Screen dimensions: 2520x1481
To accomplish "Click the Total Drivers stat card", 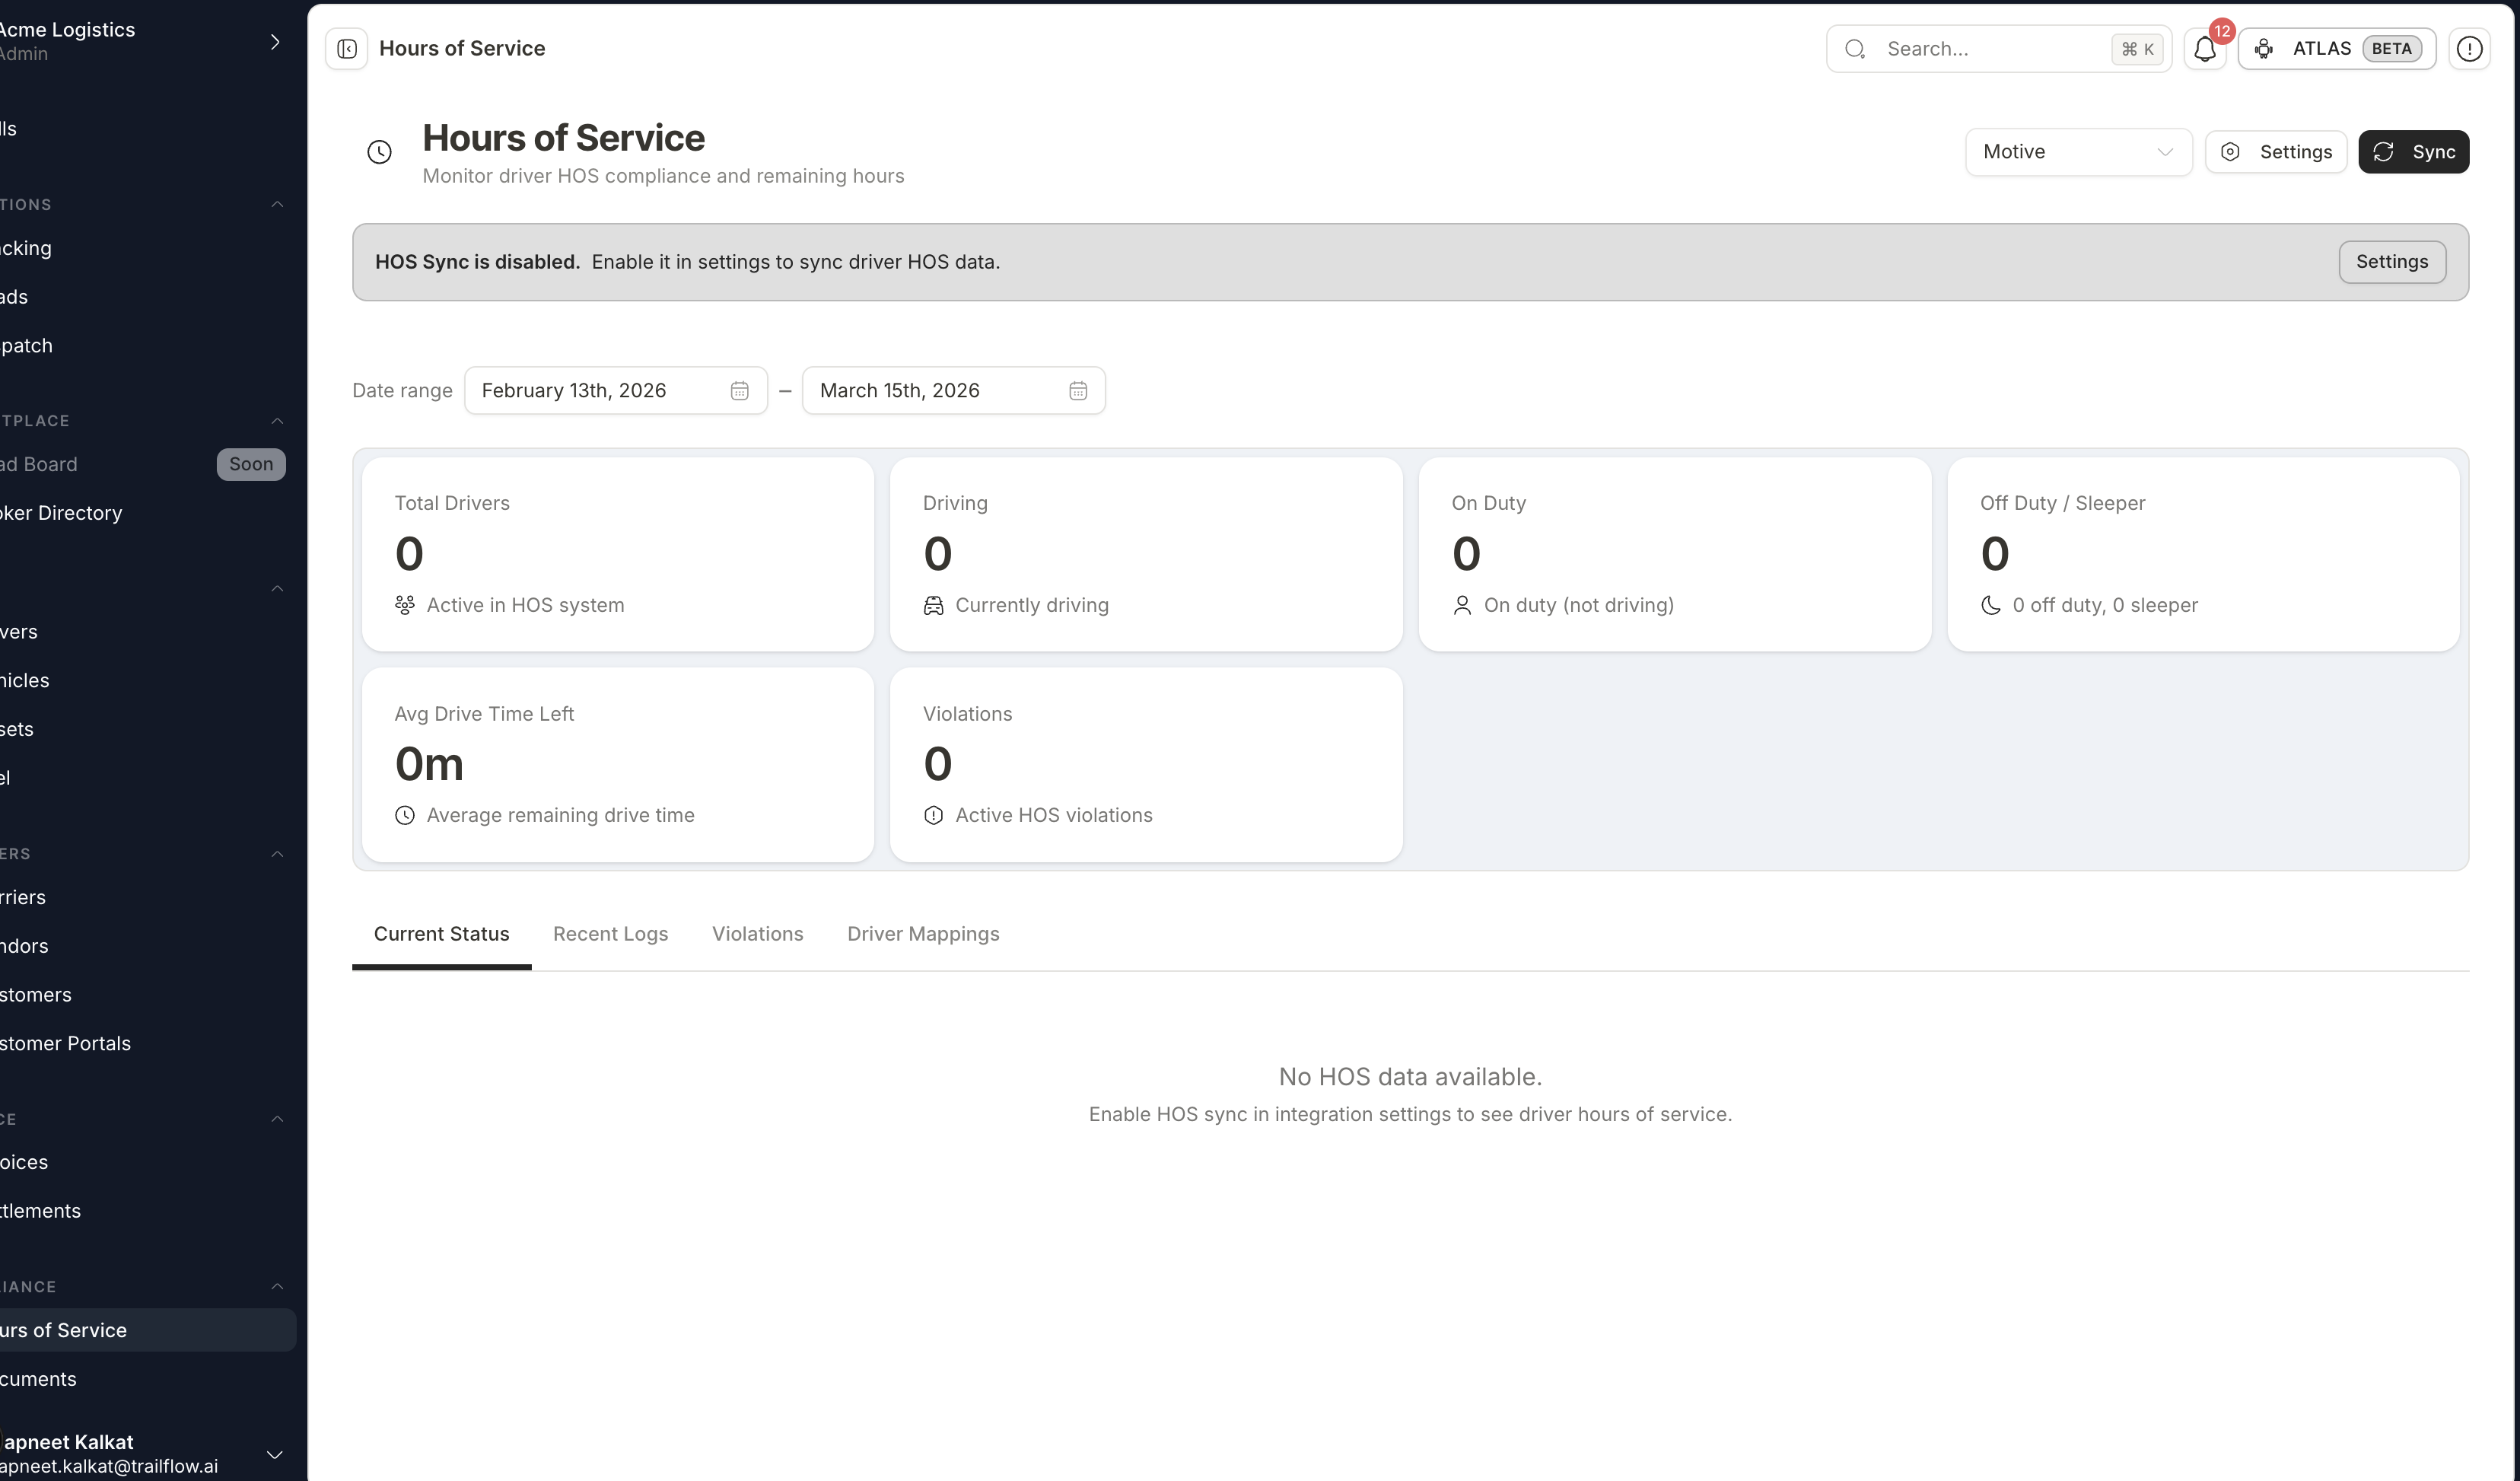I will point(617,555).
